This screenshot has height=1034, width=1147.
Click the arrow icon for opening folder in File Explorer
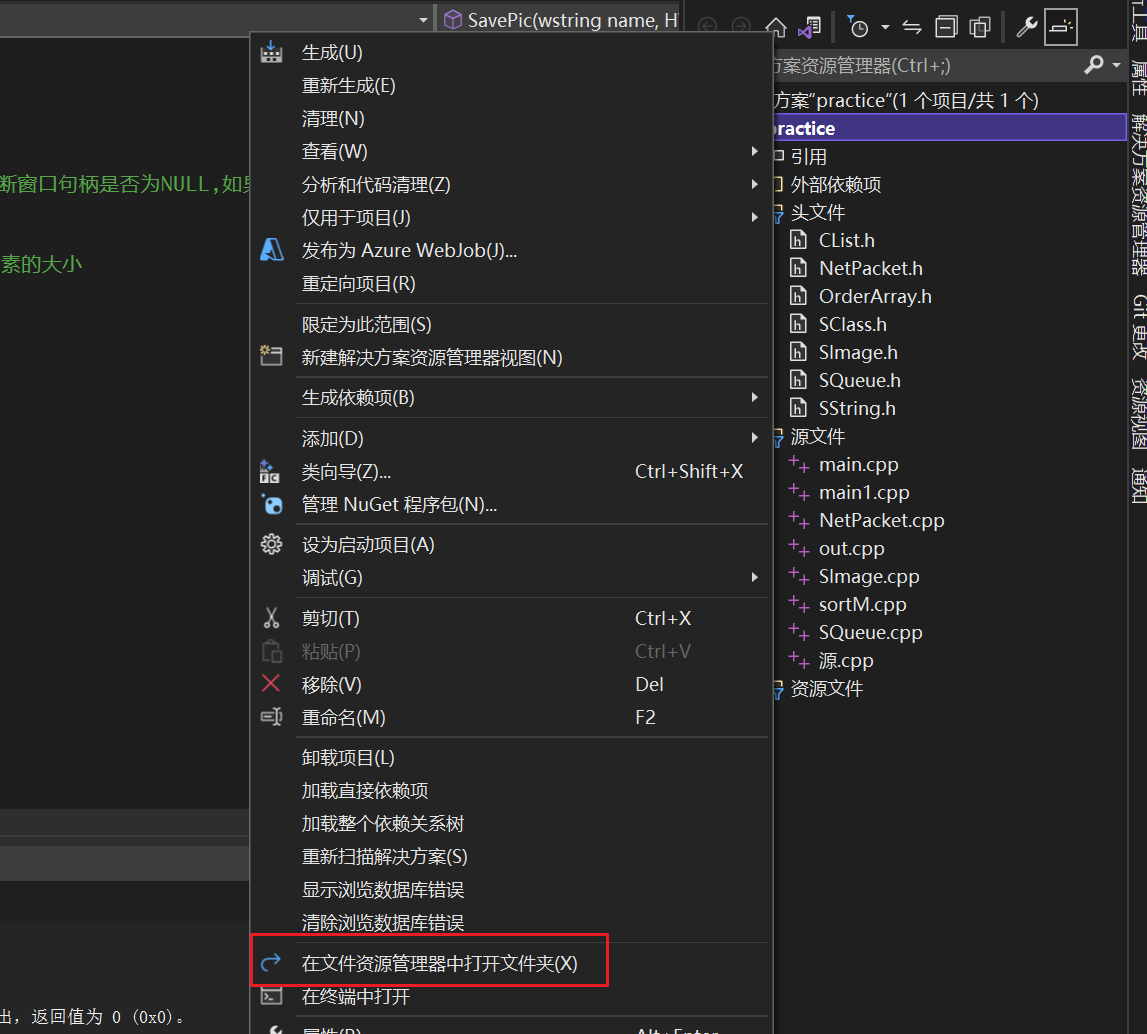(271, 962)
